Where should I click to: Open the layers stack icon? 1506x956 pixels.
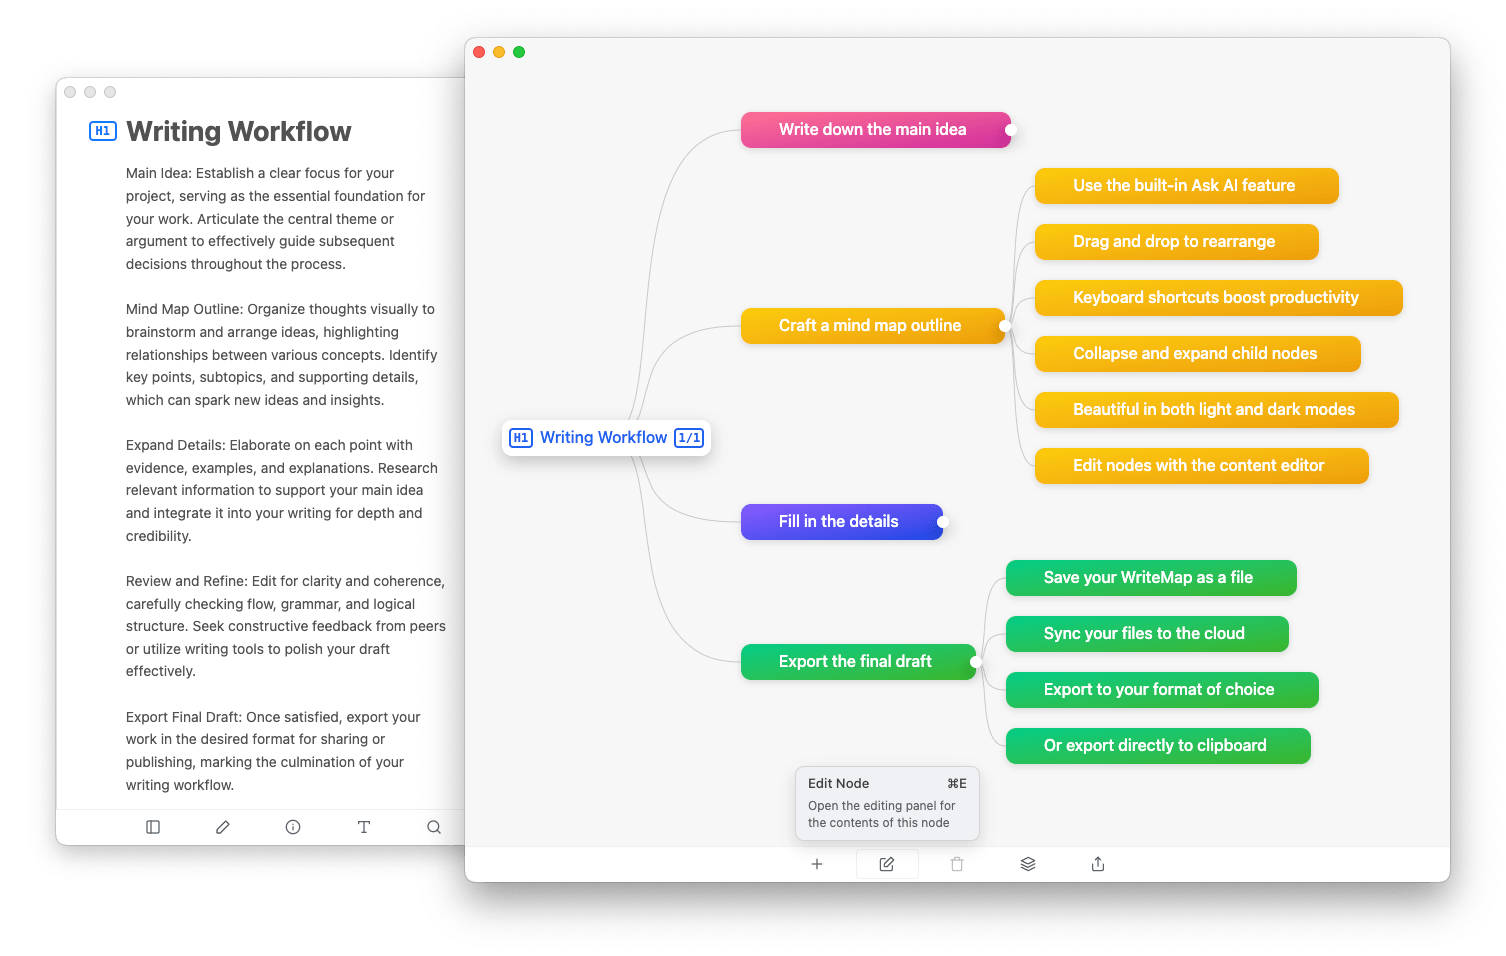(x=1027, y=864)
